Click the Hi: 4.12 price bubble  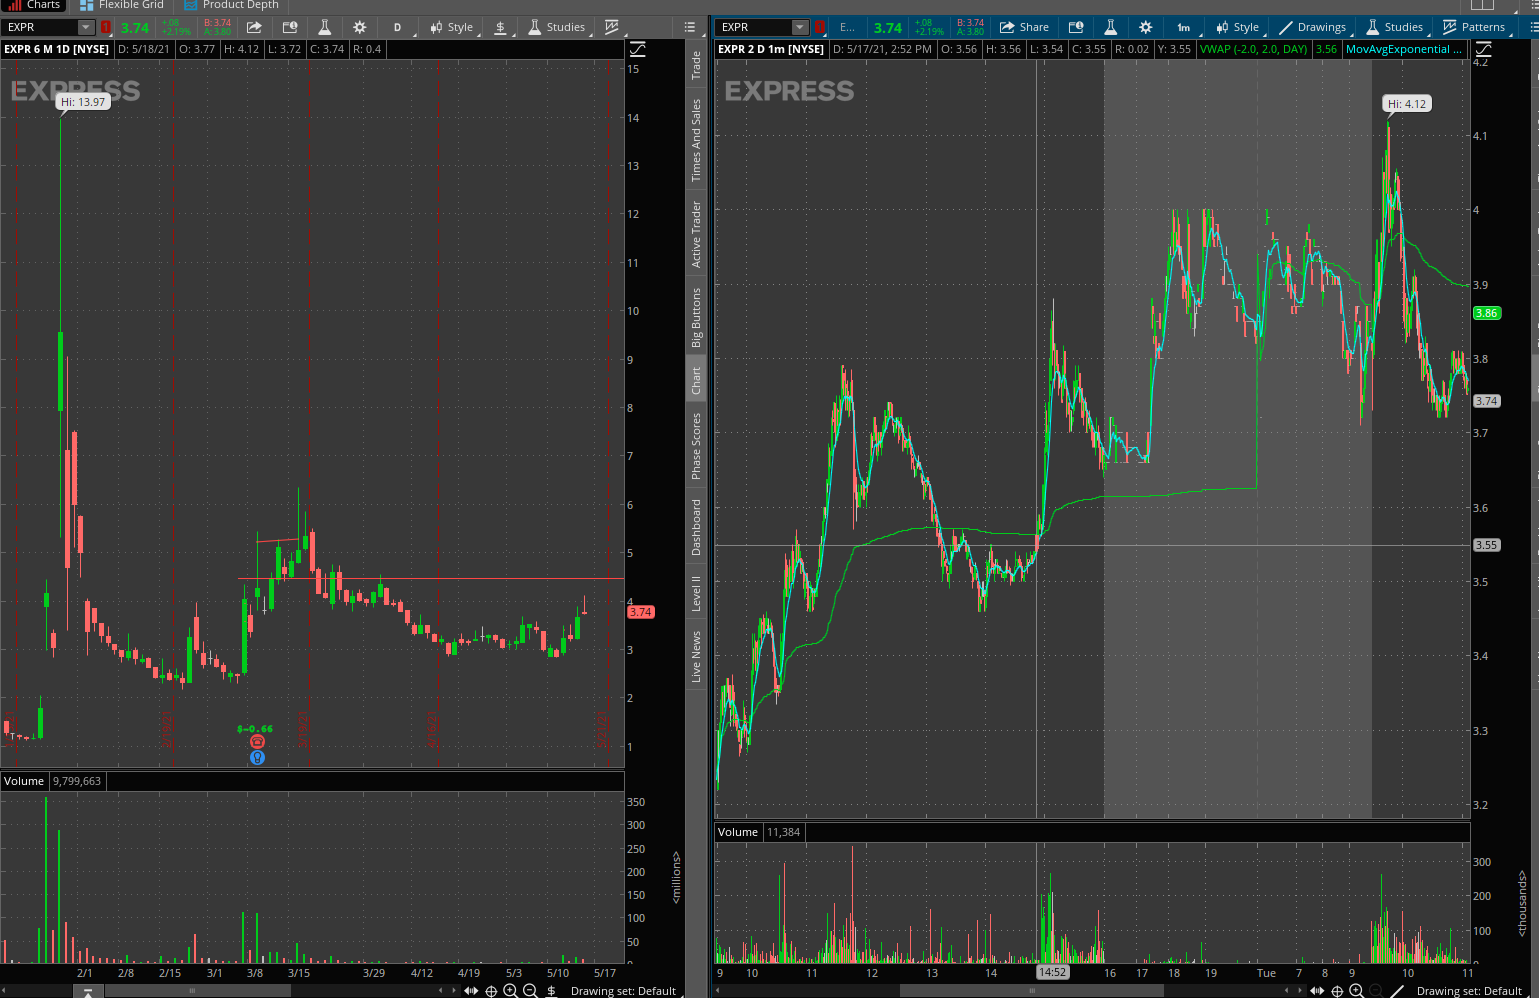point(1407,103)
